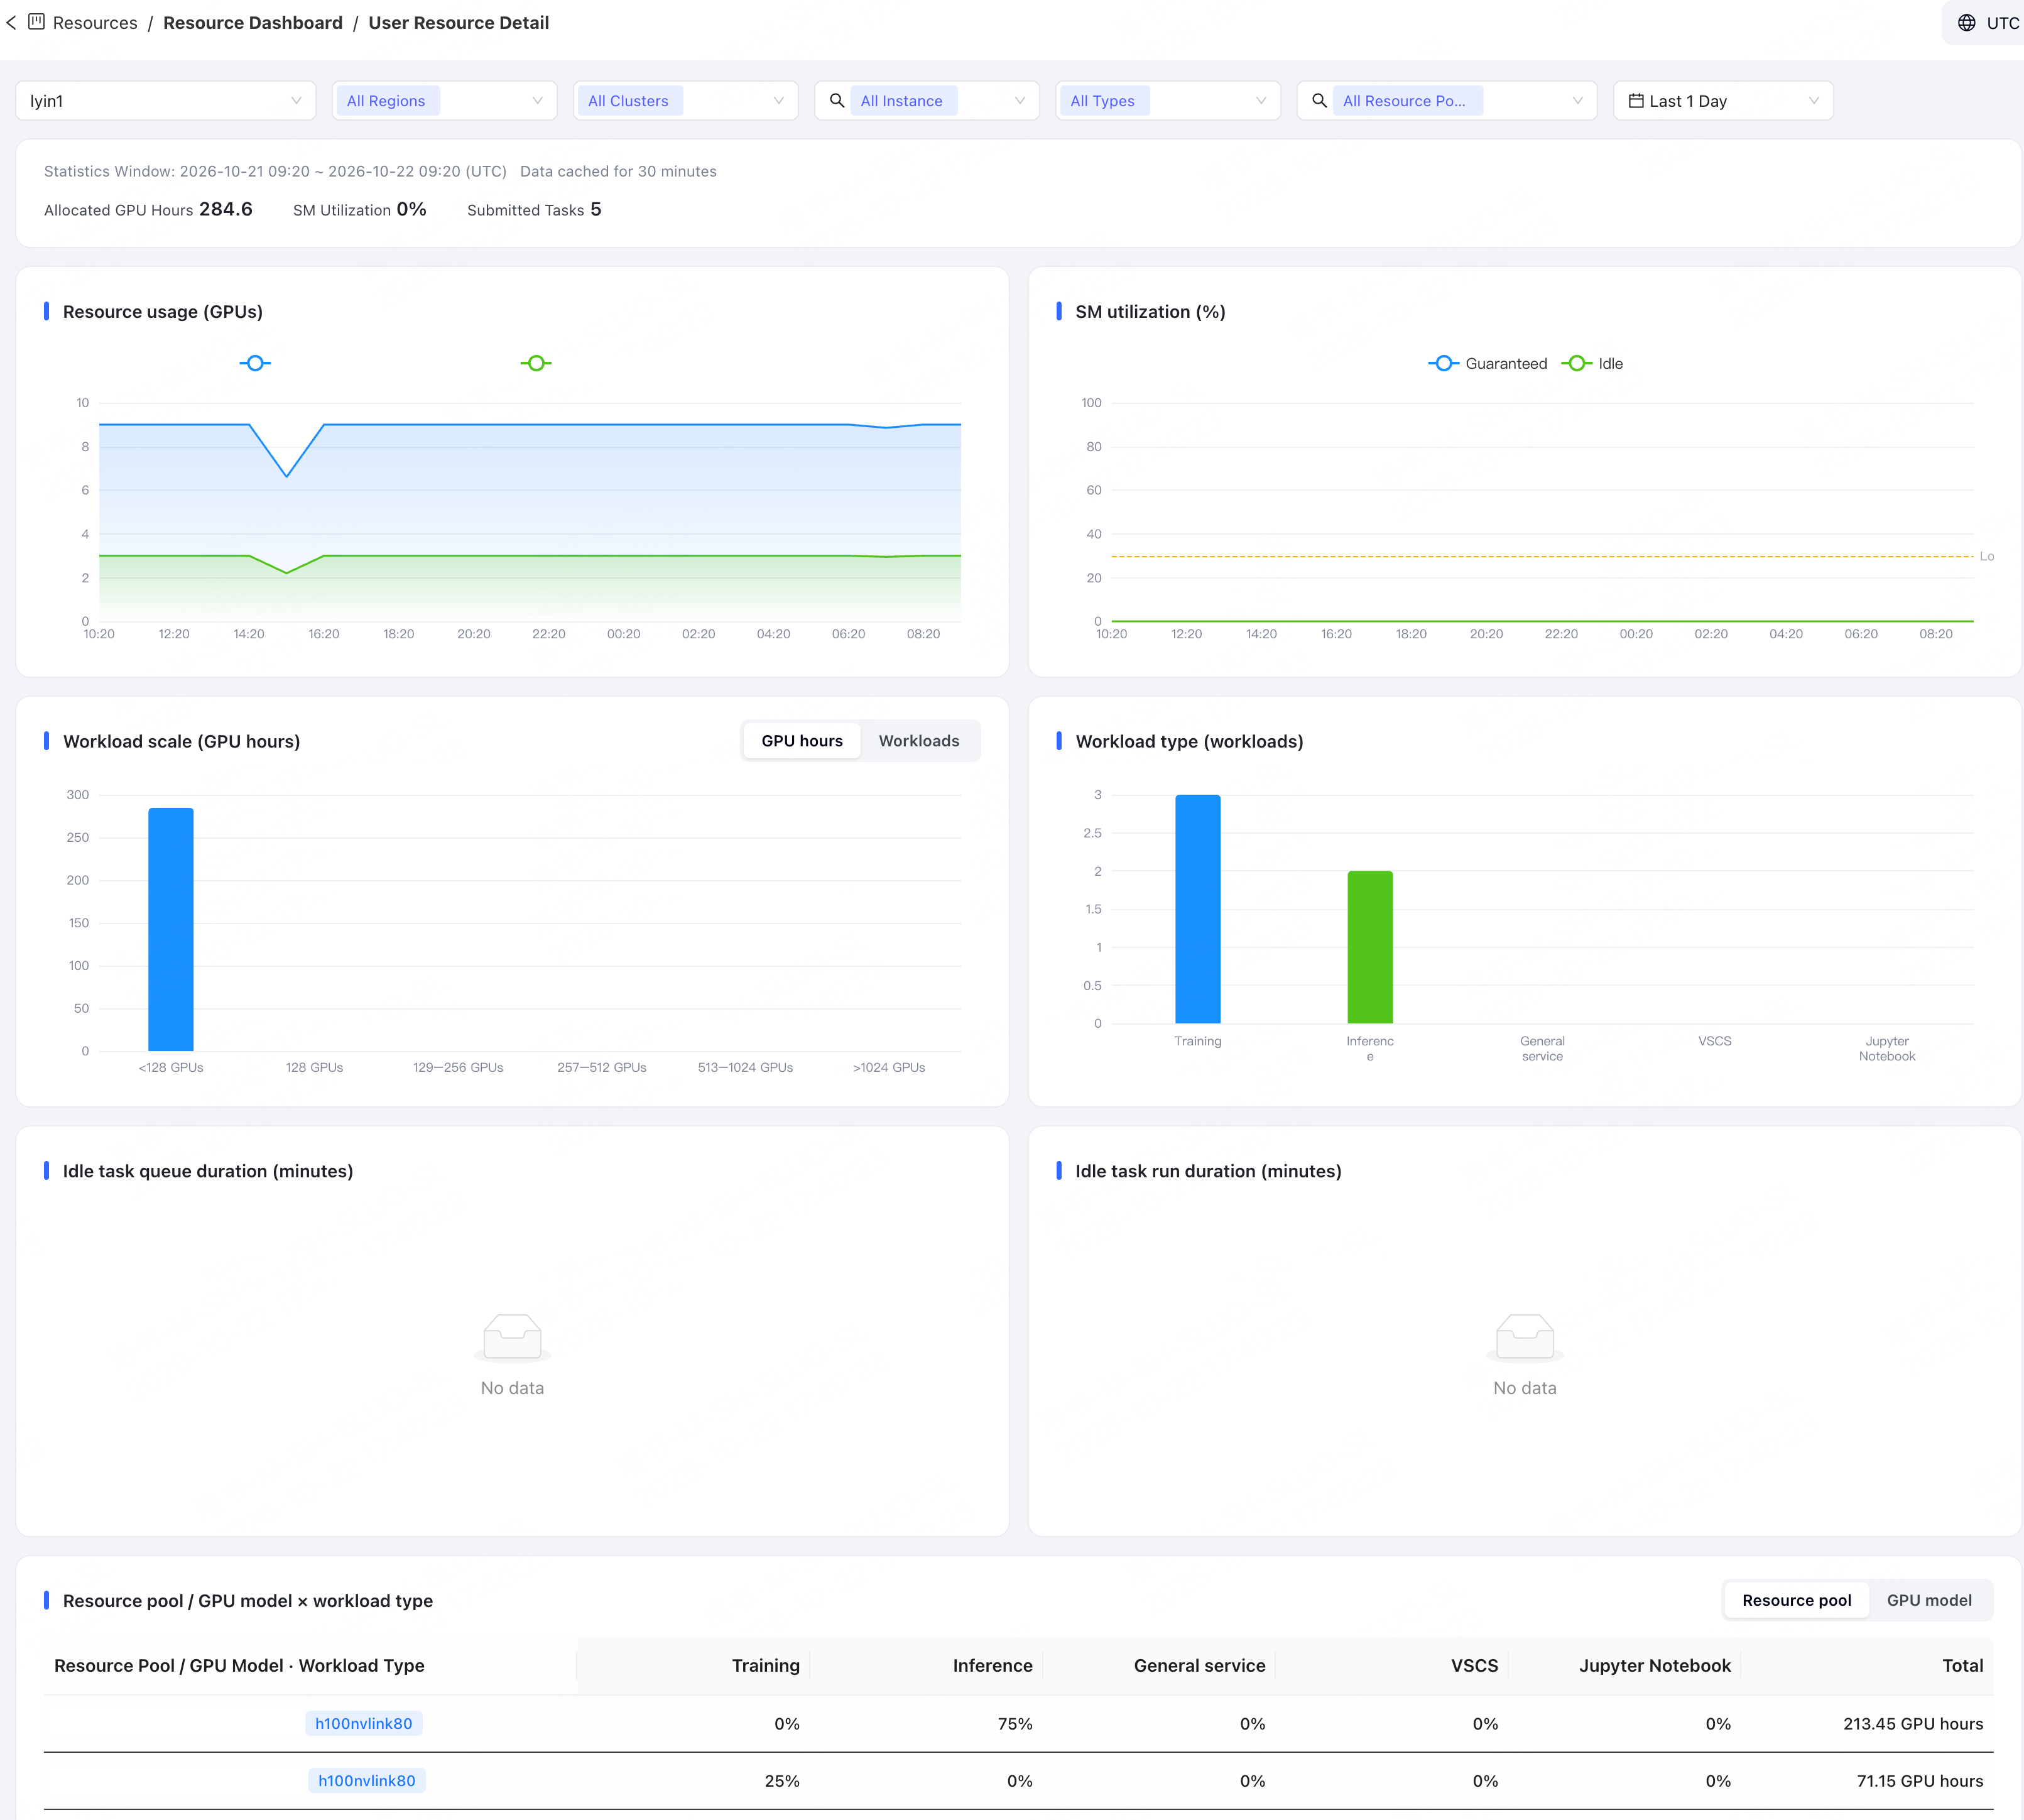Click the Submitted Tasks value 5
Screen dimensions: 2024x1820
pos(596,209)
